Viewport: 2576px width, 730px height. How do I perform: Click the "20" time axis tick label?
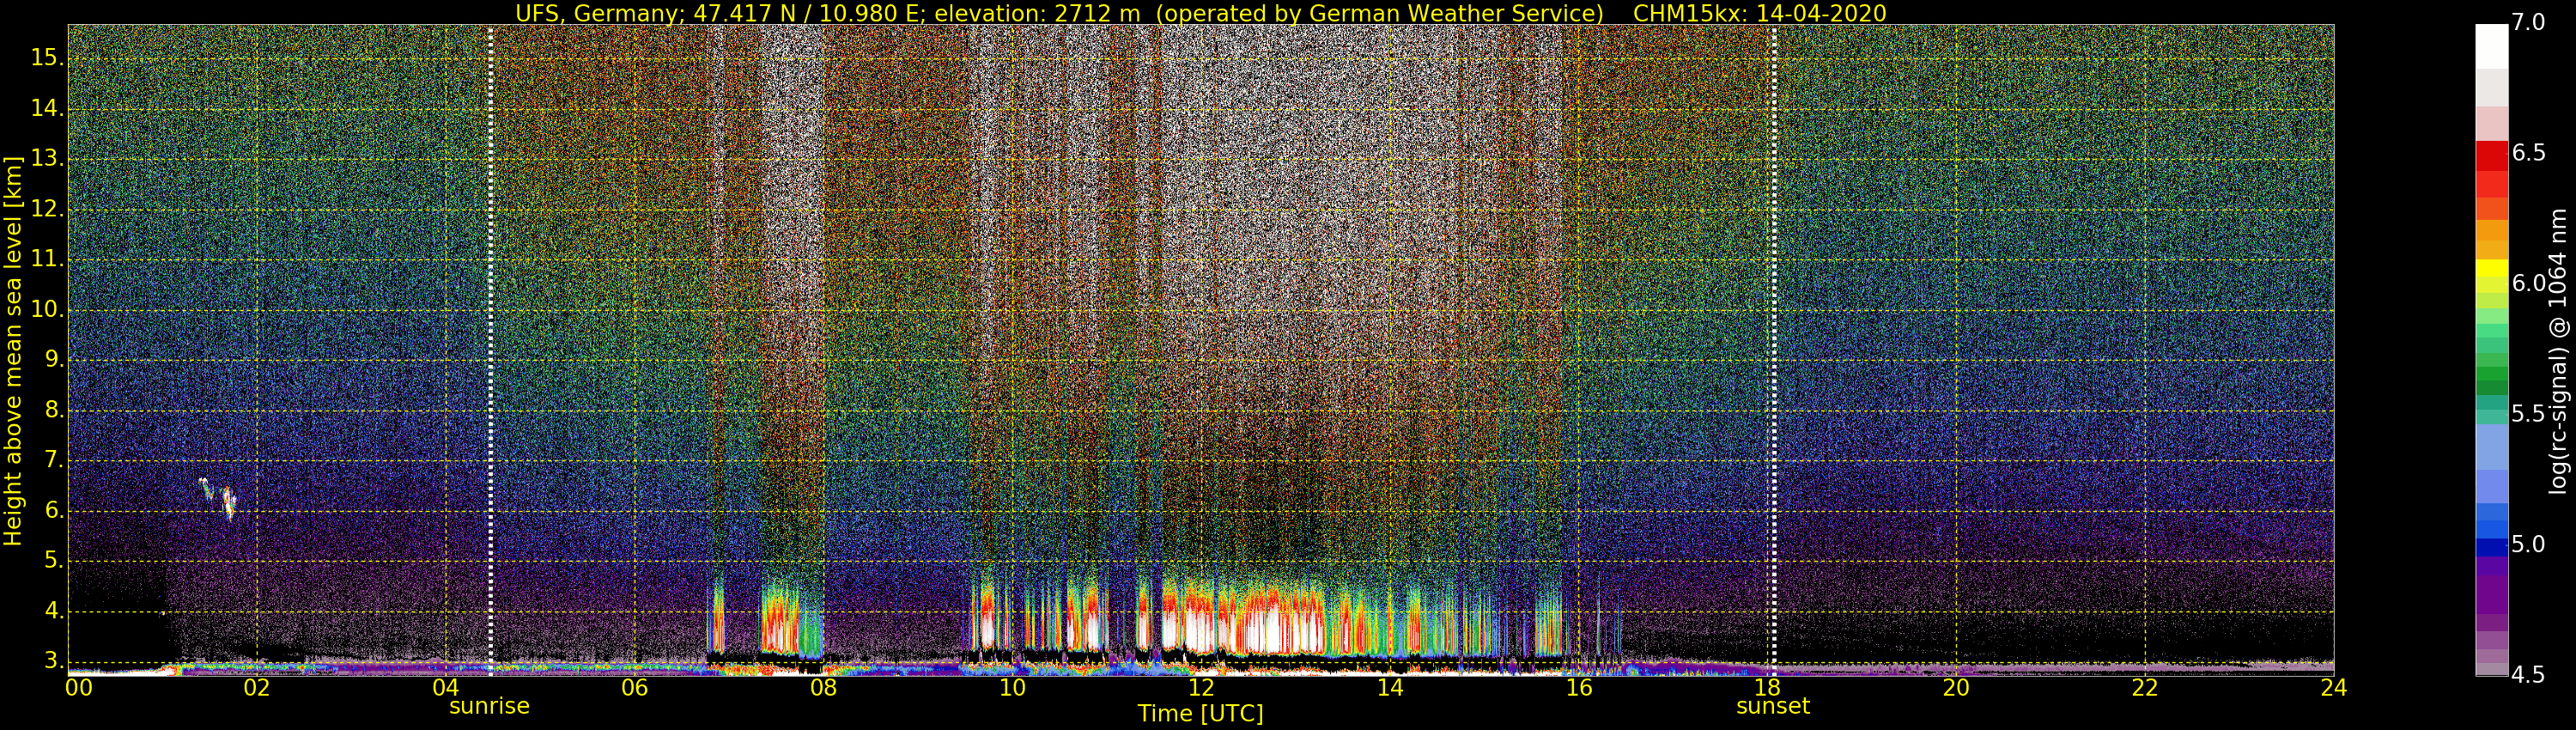[1956, 688]
